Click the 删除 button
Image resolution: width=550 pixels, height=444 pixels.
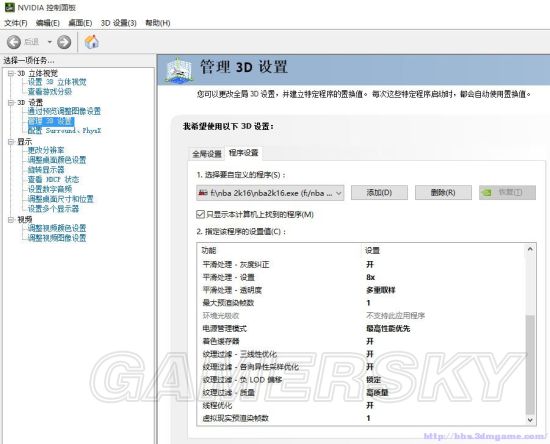click(x=443, y=193)
